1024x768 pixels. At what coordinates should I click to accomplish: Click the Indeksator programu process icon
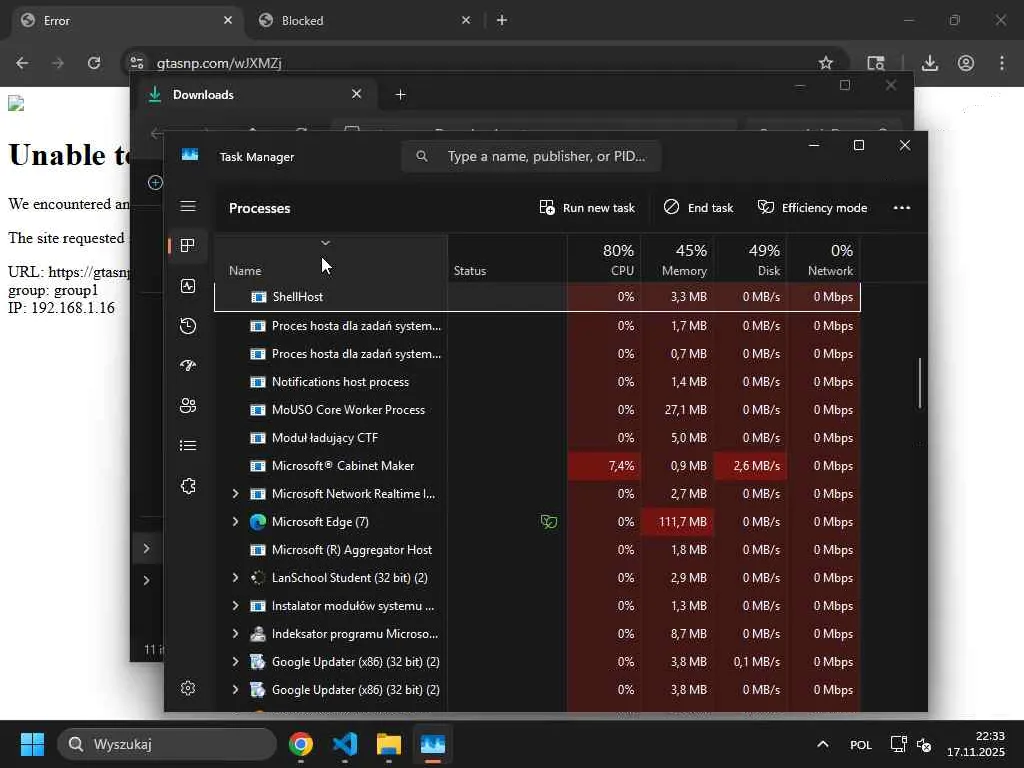point(258,634)
